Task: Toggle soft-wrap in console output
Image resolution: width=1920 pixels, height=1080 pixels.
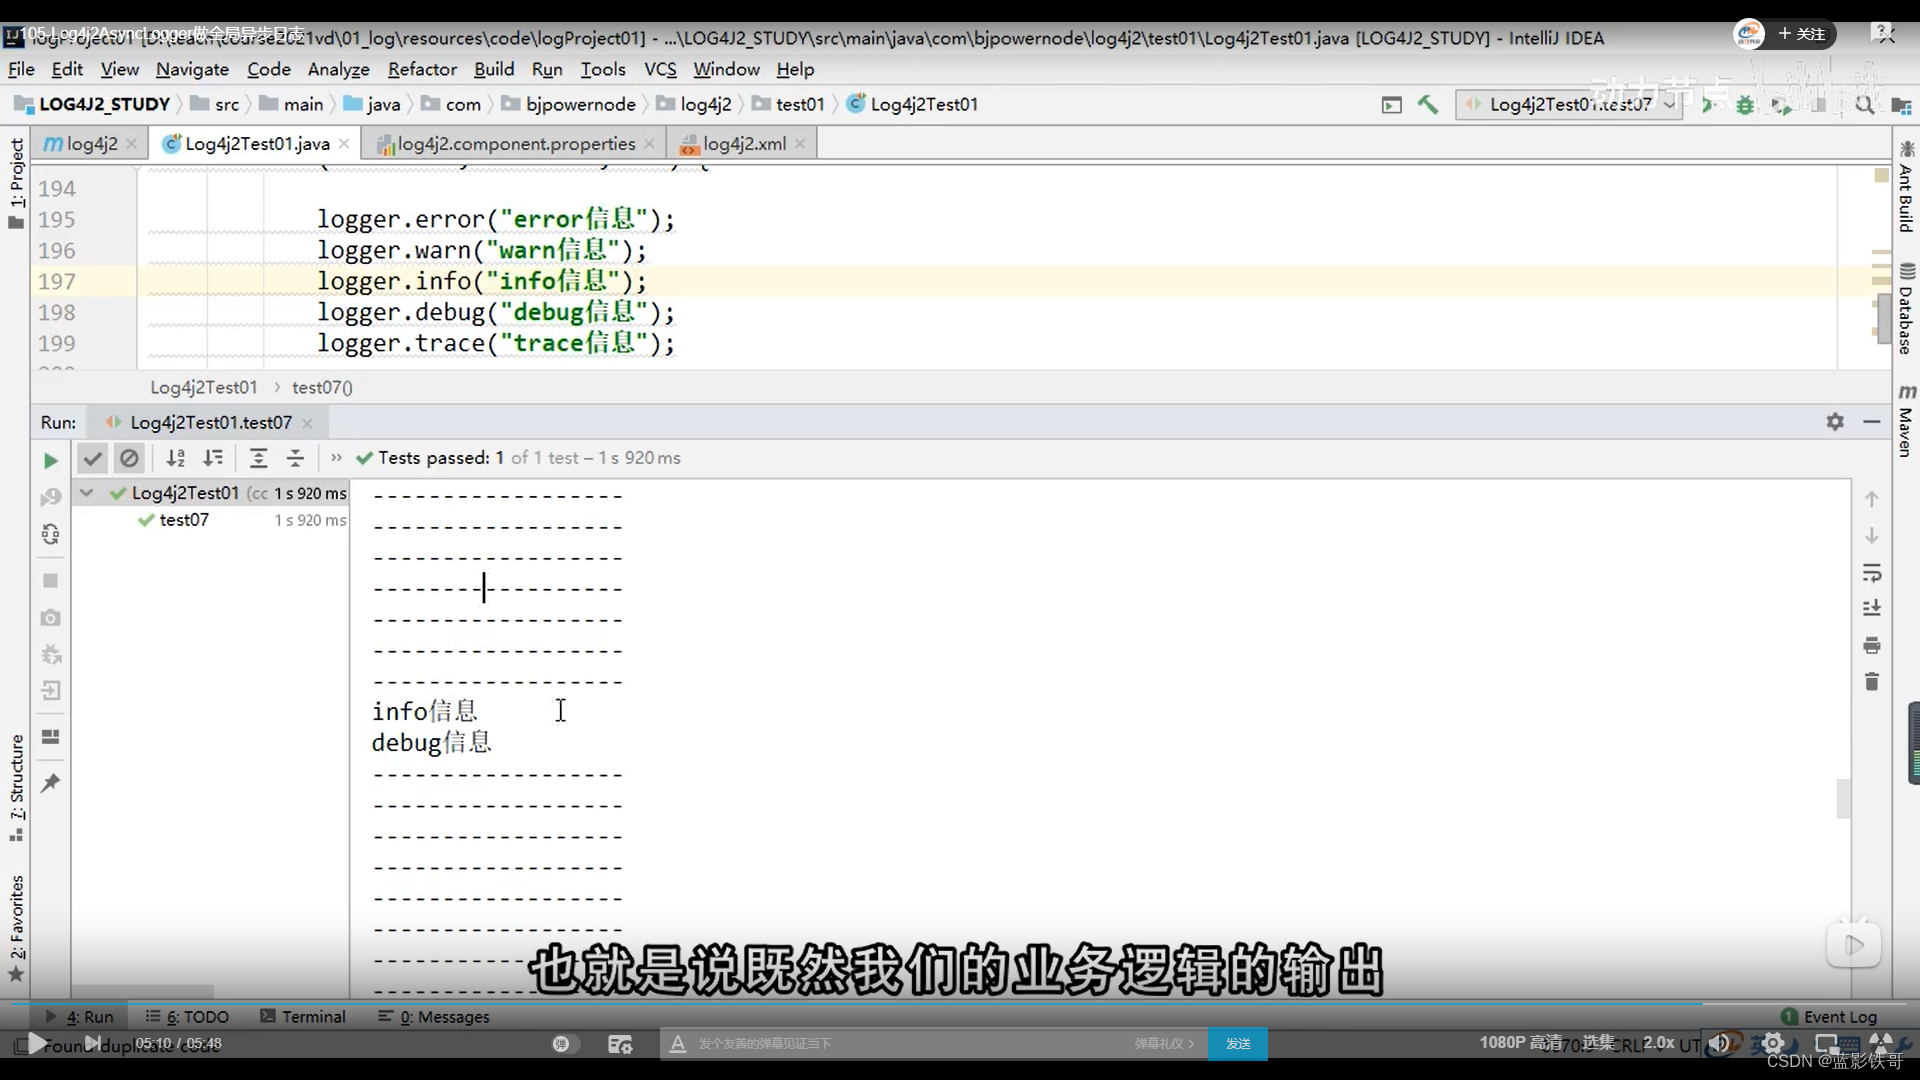Action: pyautogui.click(x=1872, y=573)
